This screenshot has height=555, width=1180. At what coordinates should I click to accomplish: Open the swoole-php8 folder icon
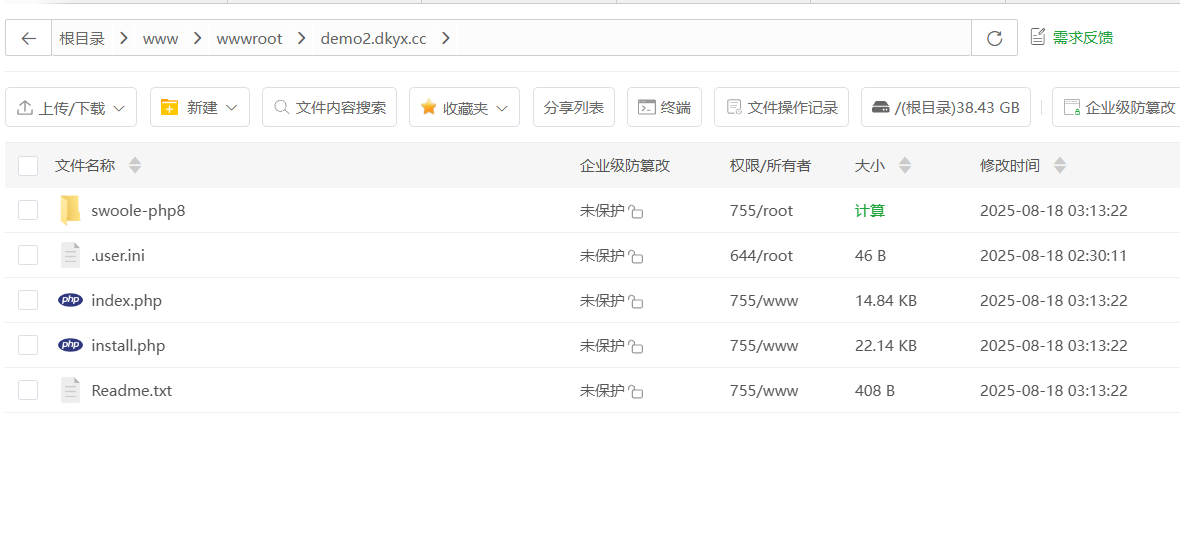(70, 210)
